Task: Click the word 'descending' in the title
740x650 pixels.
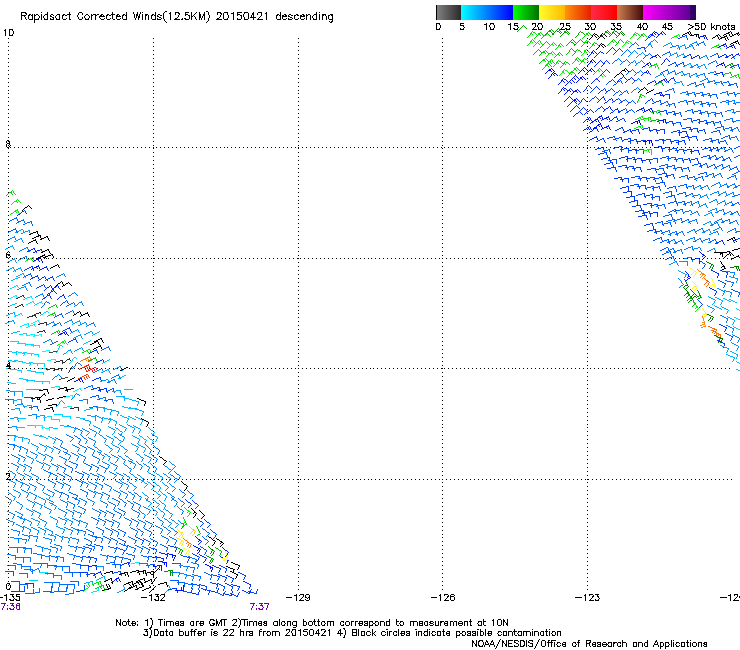Action: [x=304, y=17]
